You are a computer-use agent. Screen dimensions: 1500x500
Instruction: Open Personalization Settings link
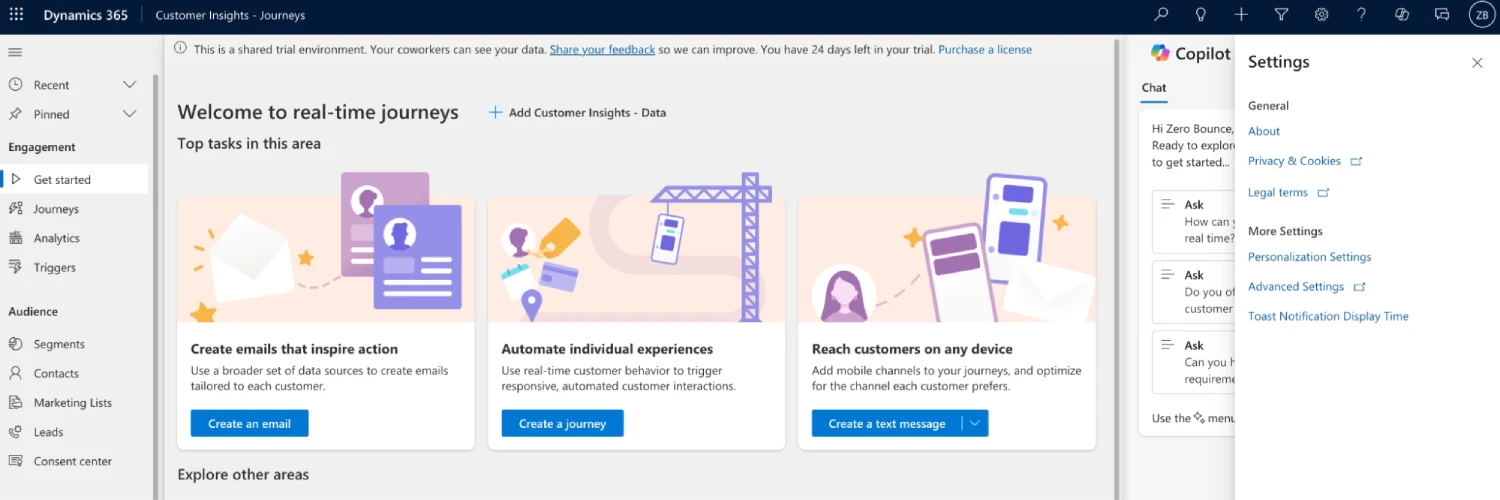(x=1309, y=257)
